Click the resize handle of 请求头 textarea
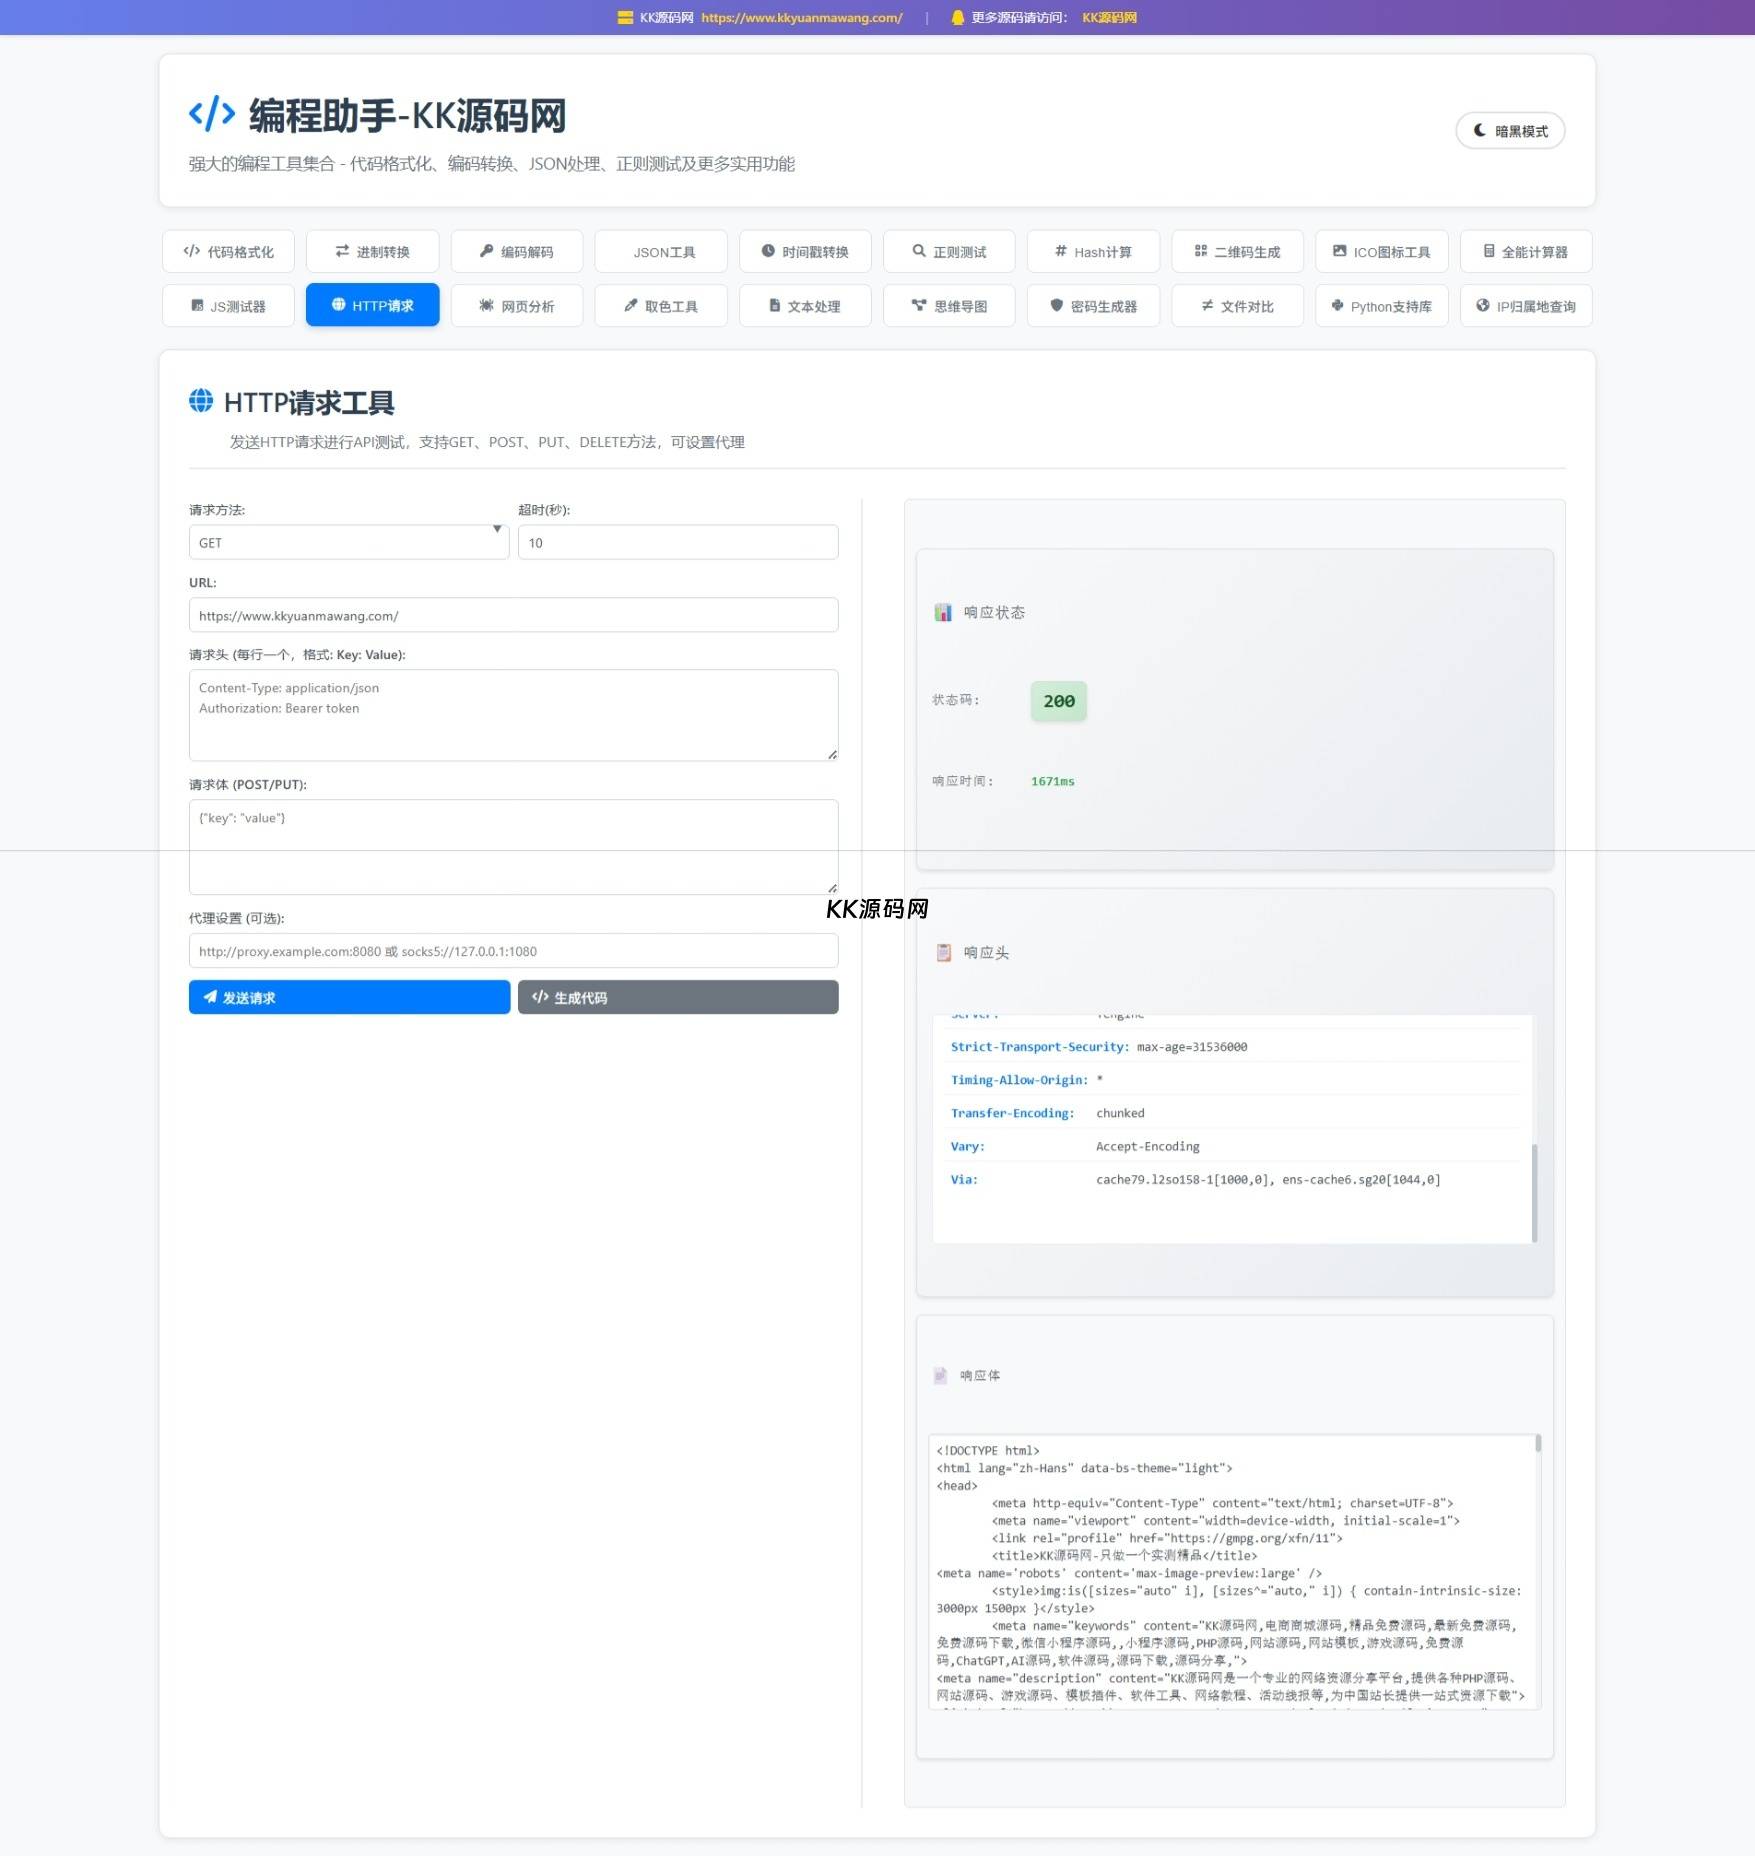Viewport: 1755px width, 1856px height. click(x=832, y=755)
